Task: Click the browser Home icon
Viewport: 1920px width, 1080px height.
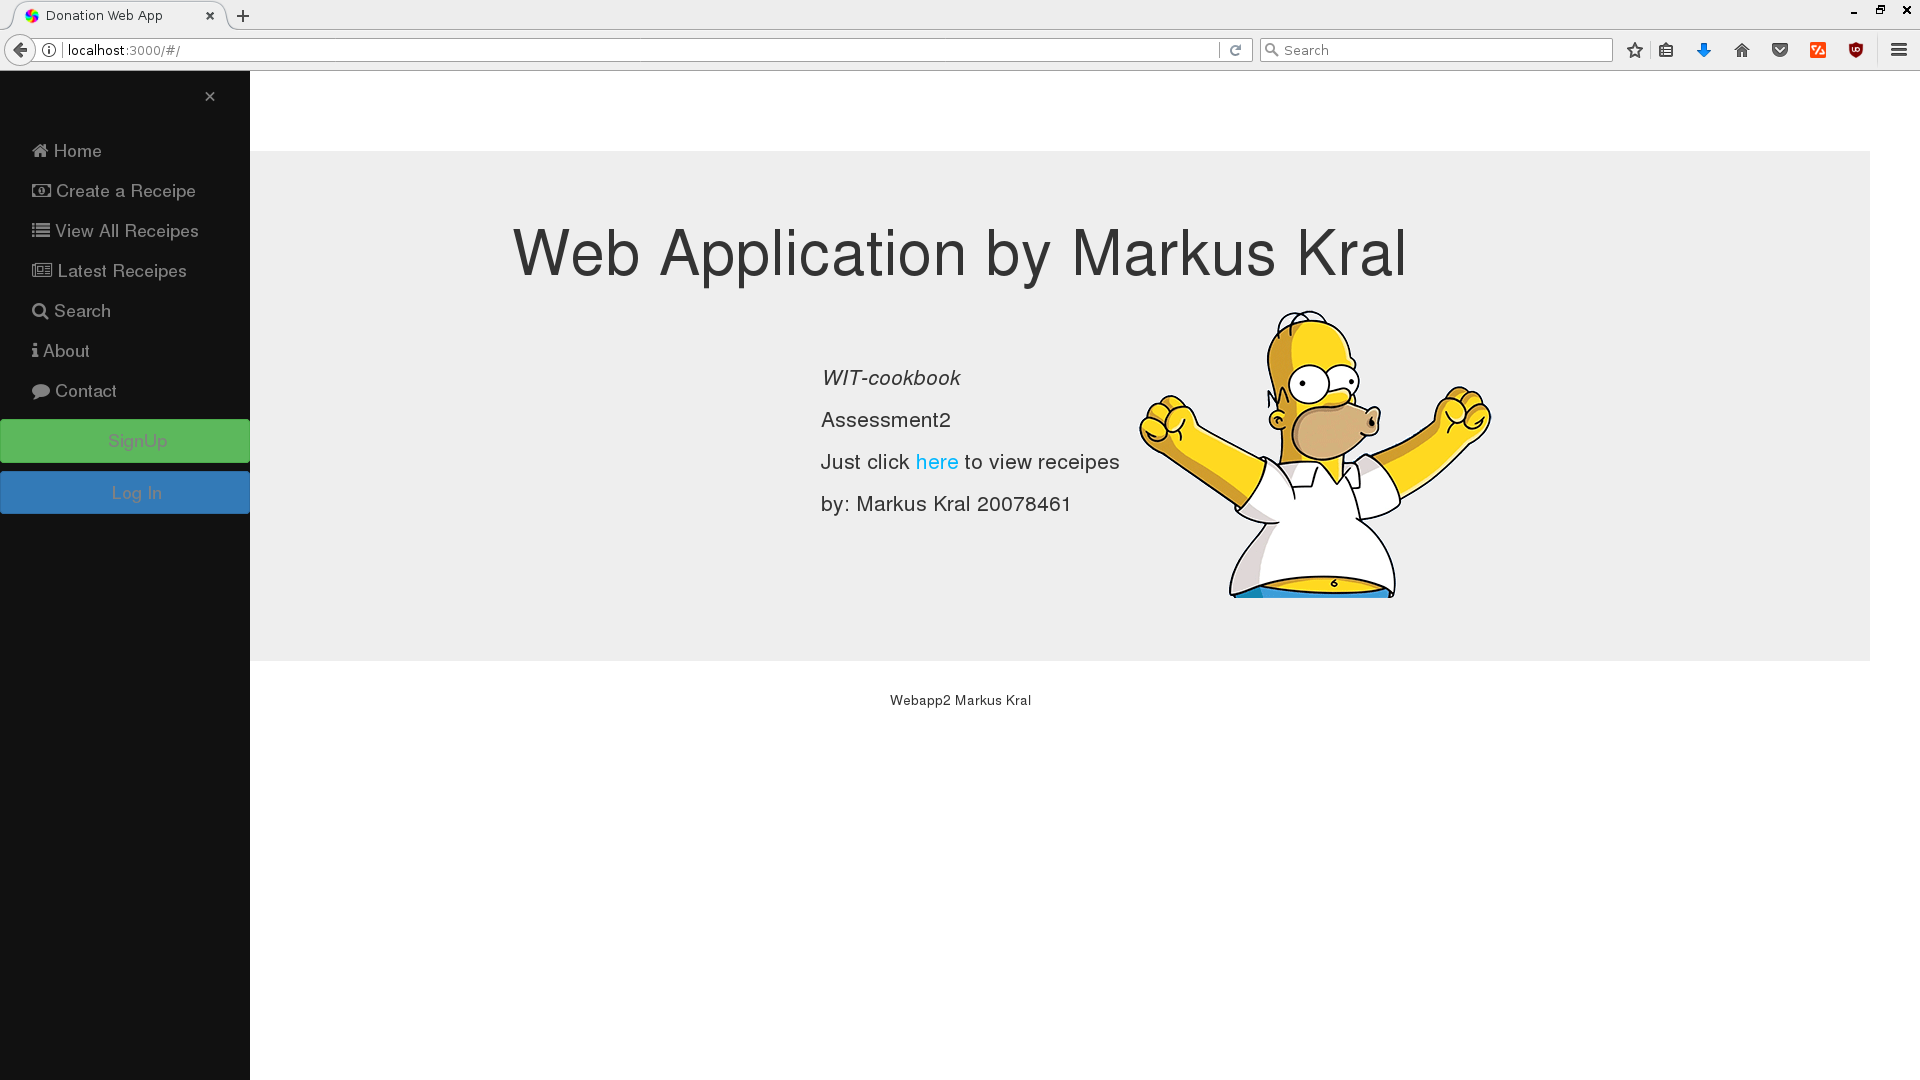Action: point(1742,50)
